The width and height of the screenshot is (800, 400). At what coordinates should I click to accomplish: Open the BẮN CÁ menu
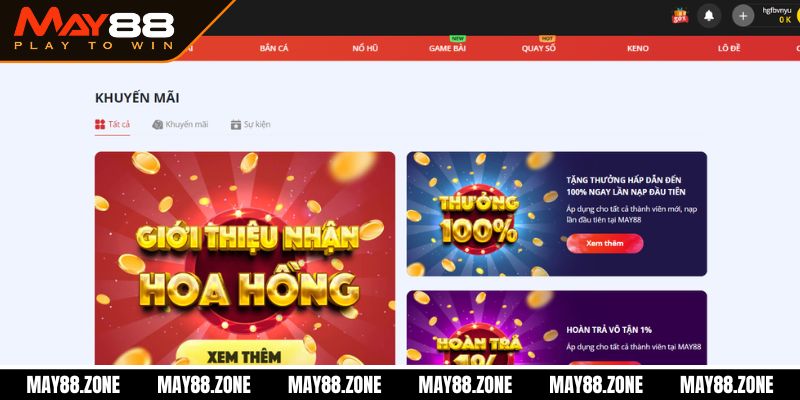click(274, 48)
